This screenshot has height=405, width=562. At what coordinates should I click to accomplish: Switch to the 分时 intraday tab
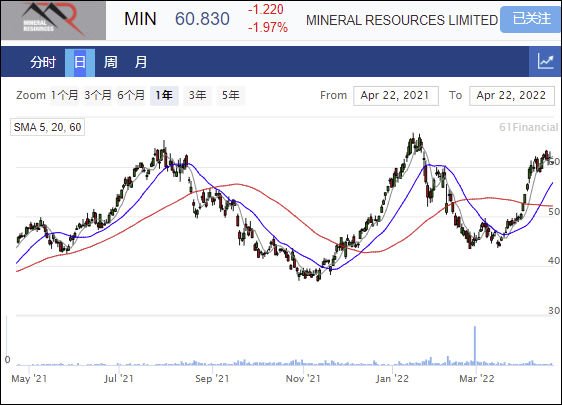click(43, 62)
